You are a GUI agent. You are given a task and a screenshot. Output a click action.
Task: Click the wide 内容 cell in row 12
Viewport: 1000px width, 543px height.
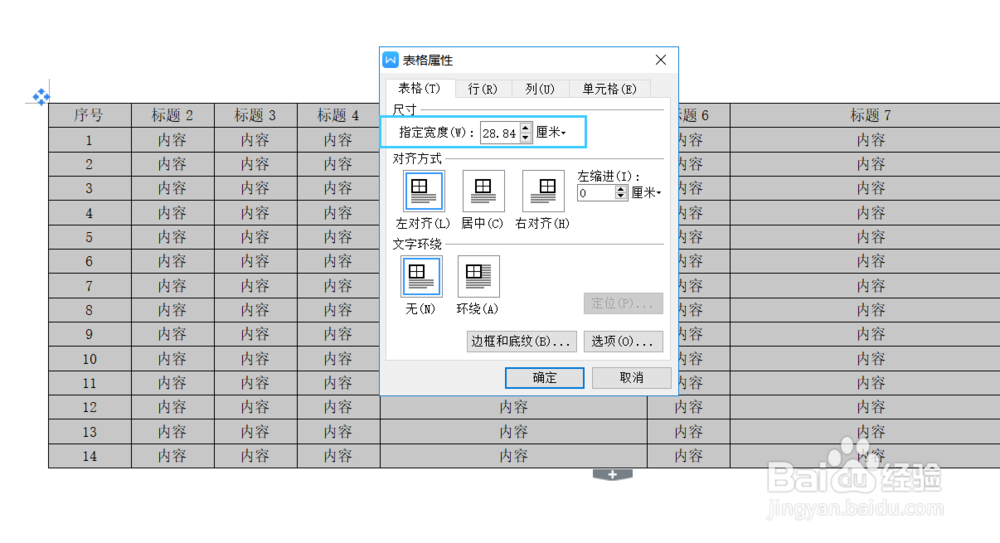[513, 407]
